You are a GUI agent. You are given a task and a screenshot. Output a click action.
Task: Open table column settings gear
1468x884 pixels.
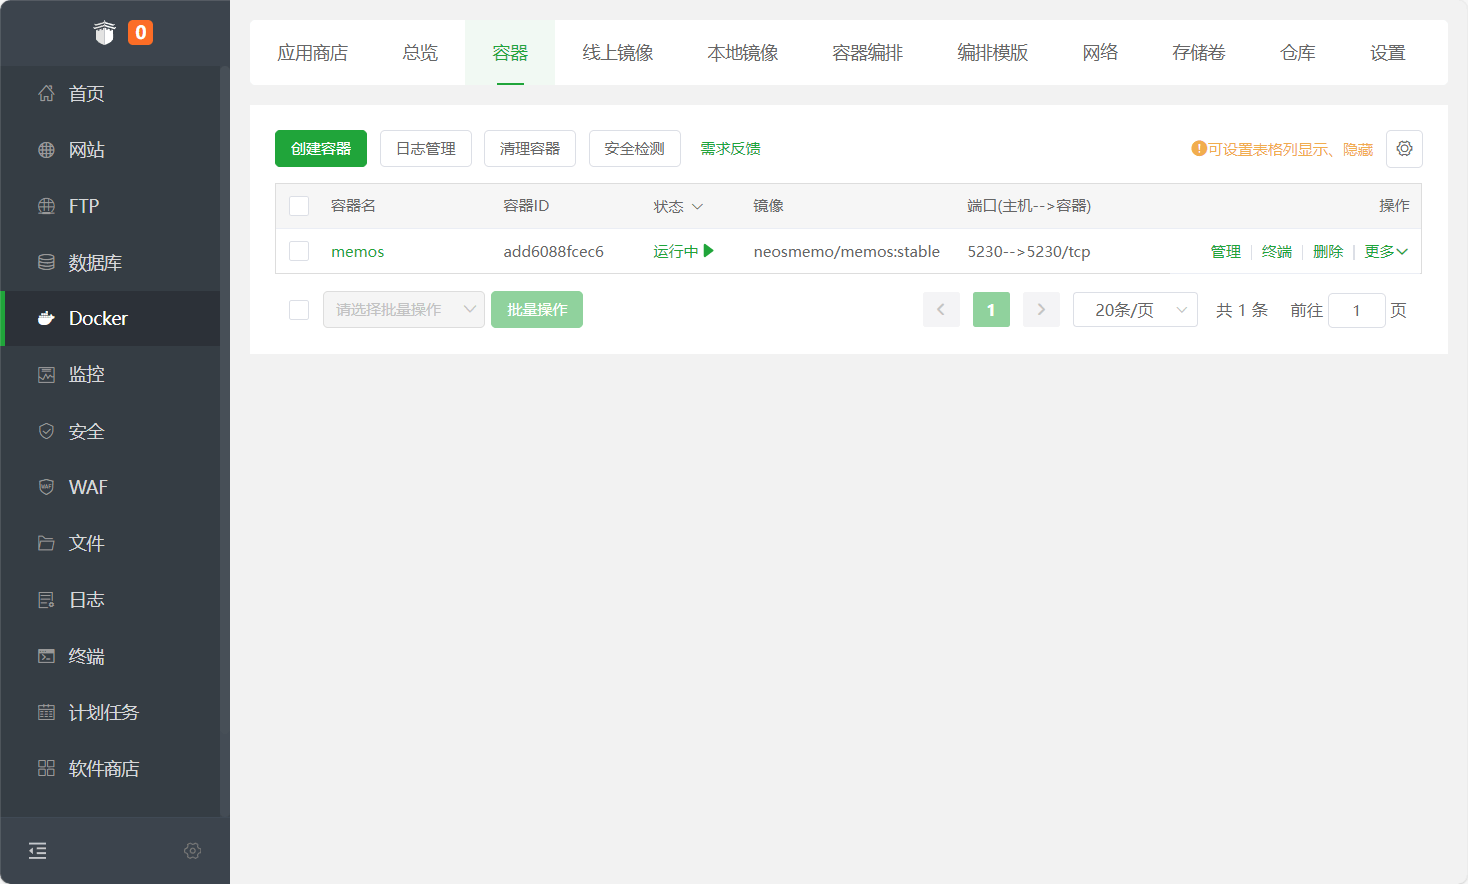tap(1404, 149)
